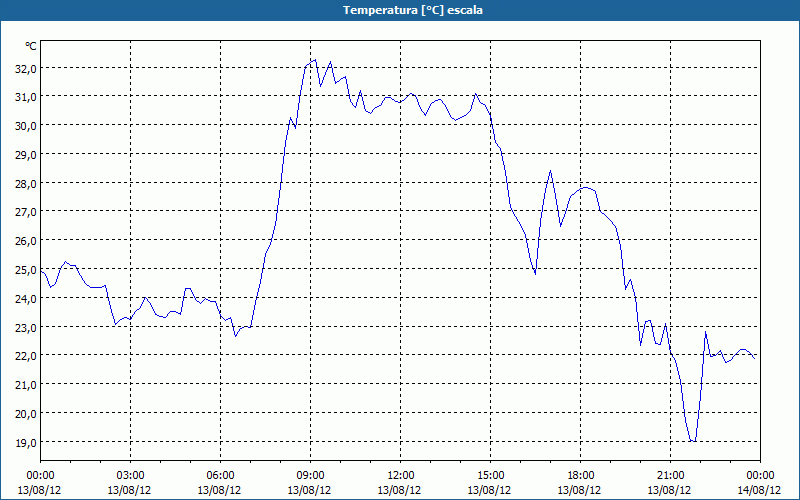The height and width of the screenshot is (500, 800).
Task: Select the 19,0 y-axis label
Action: (x=26, y=442)
